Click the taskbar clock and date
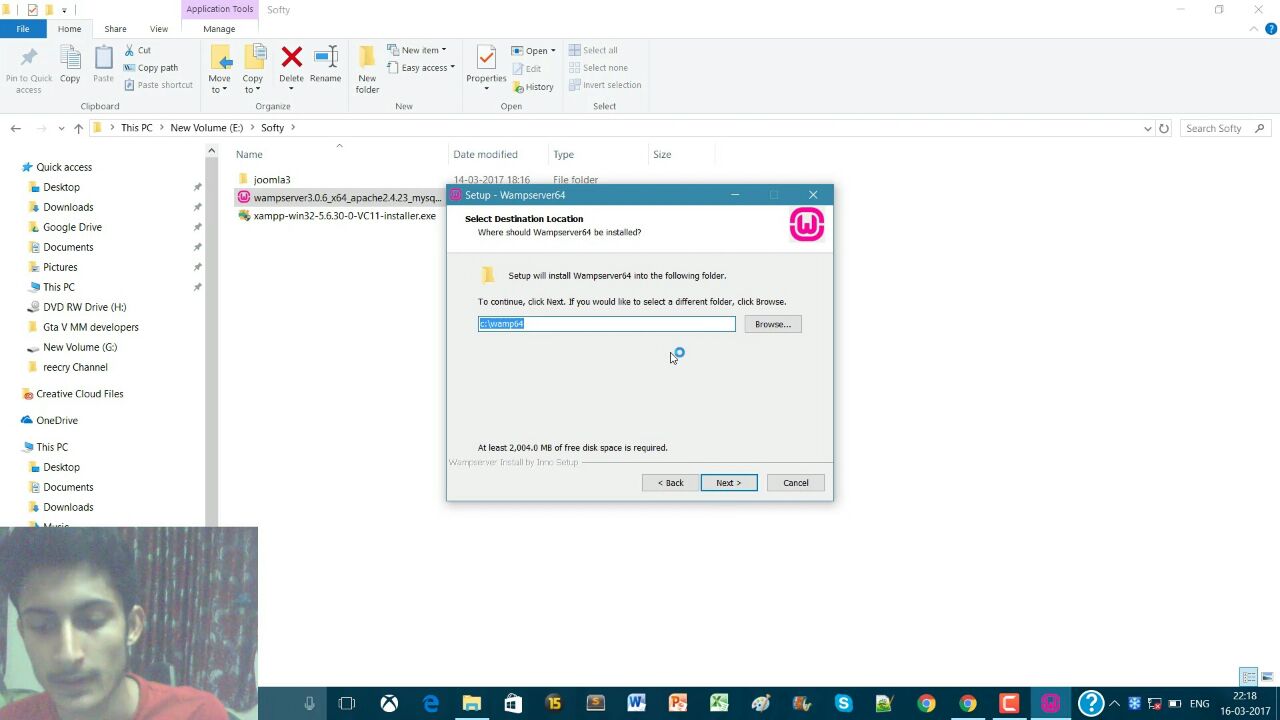Screen dimensions: 1280x720 click(1245, 704)
